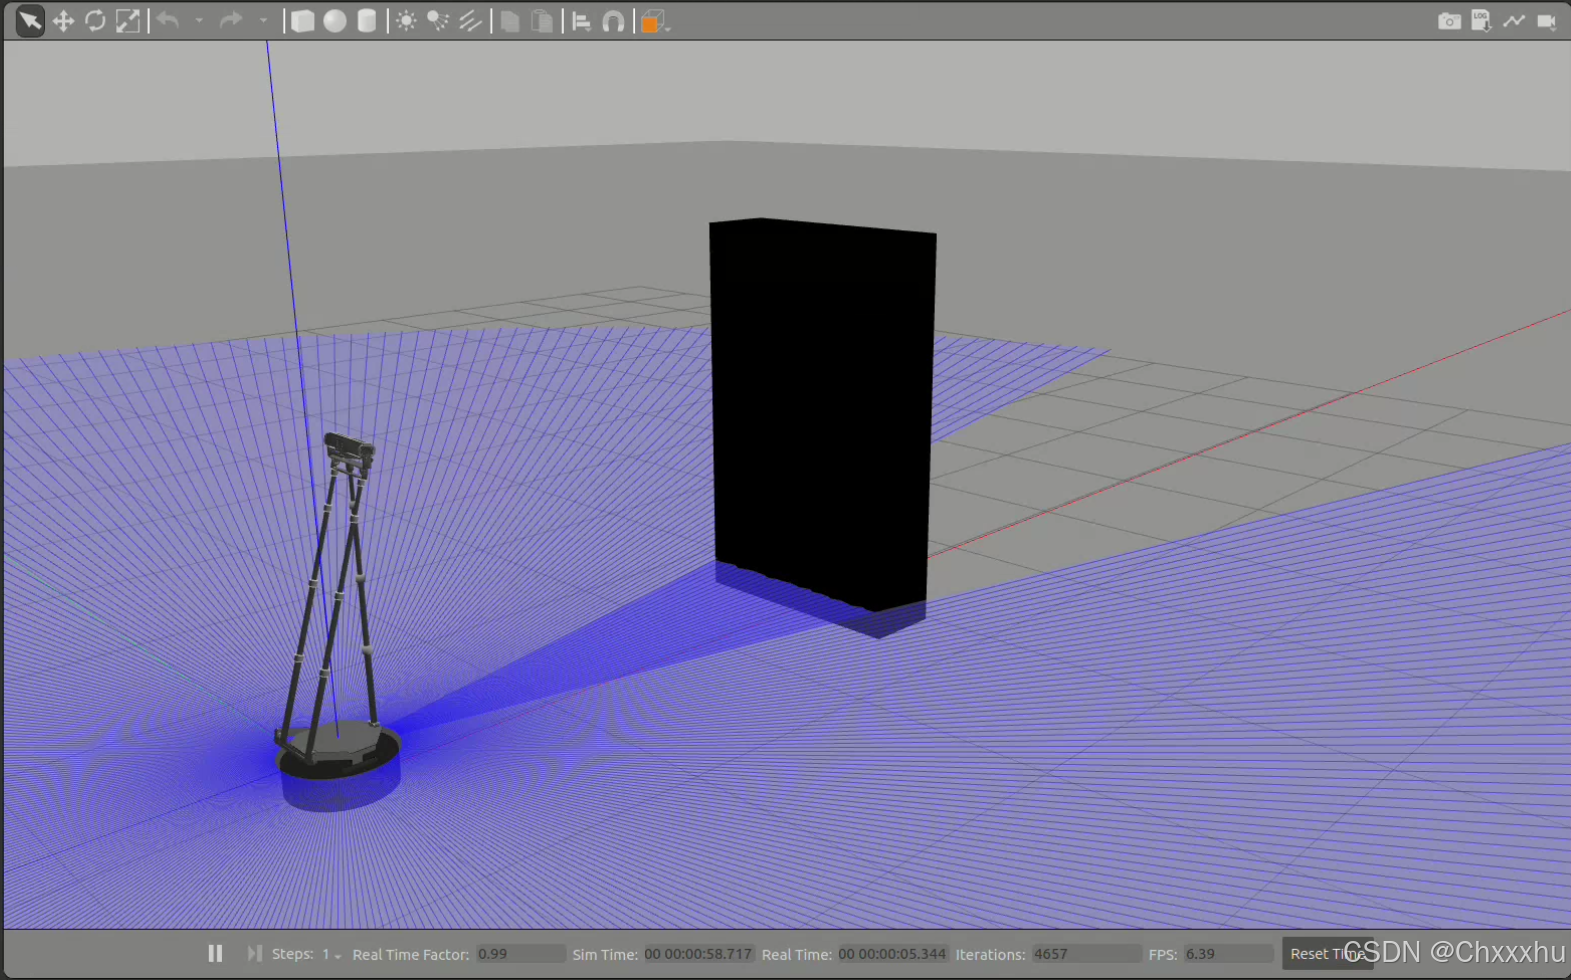Image resolution: width=1571 pixels, height=980 pixels.
Task: Open the plot graph icon
Action: tap(1514, 21)
